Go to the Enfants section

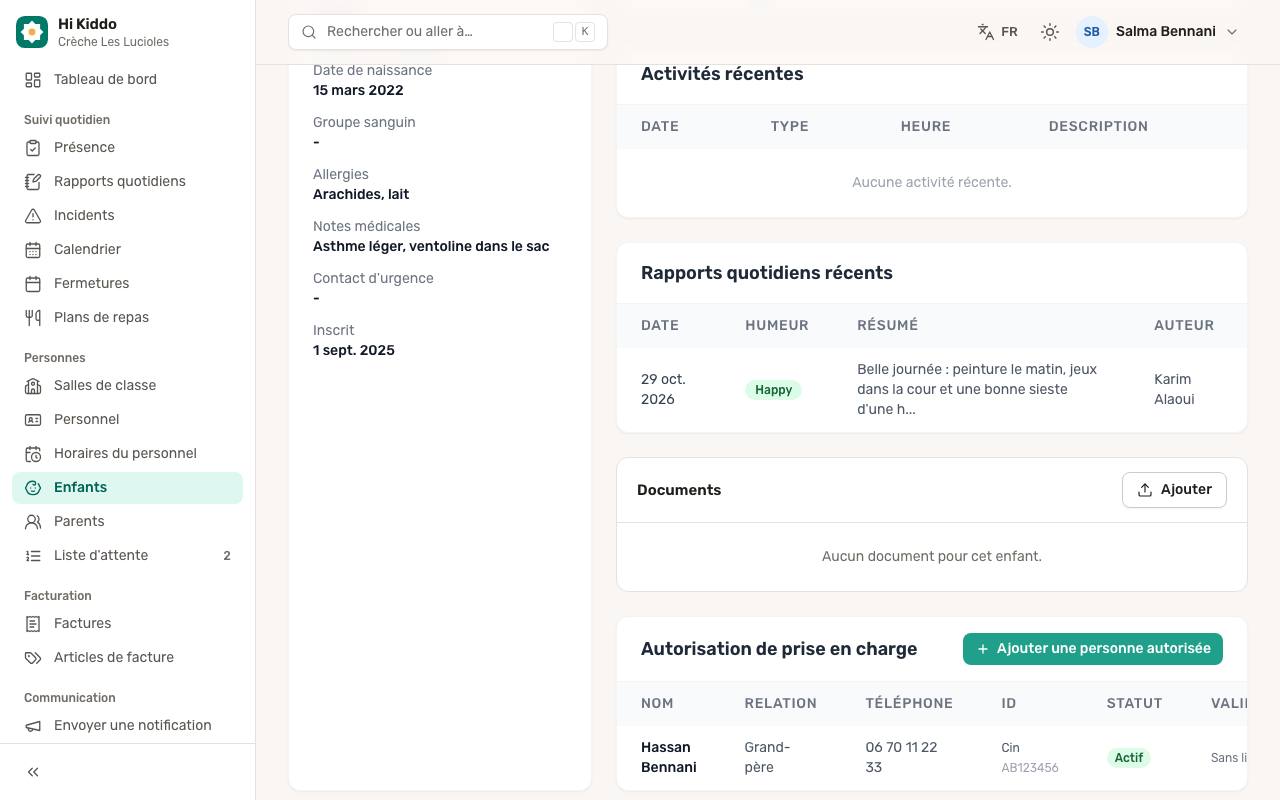click(x=127, y=488)
